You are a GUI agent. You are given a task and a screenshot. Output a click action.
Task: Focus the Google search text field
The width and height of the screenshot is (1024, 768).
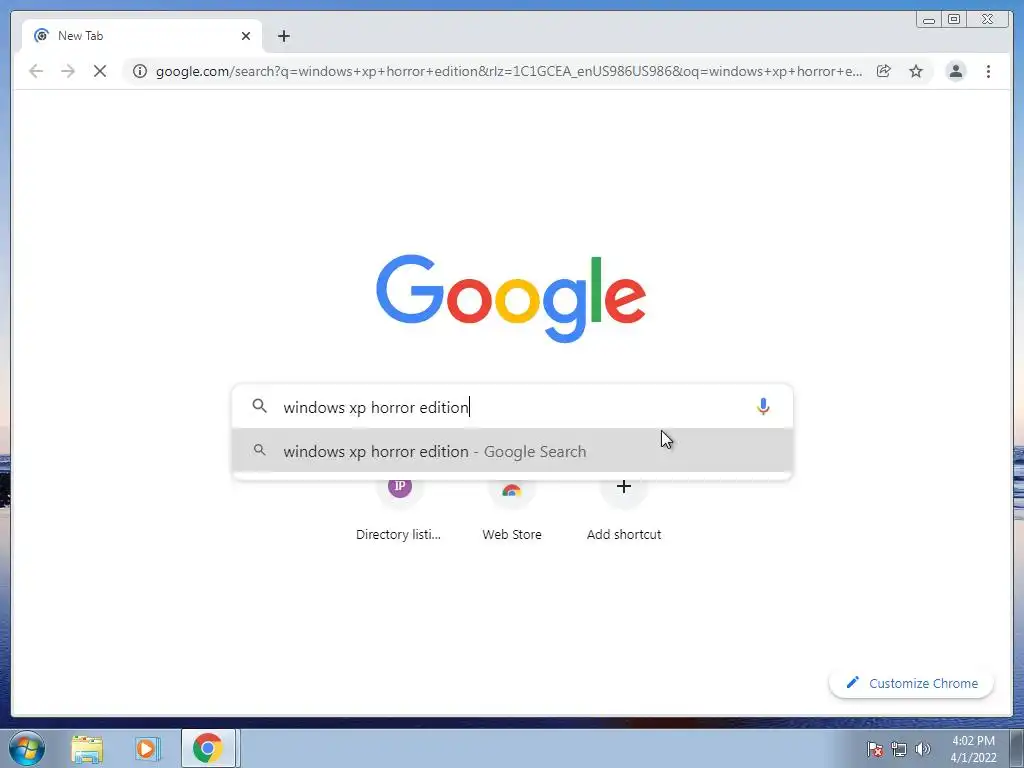click(513, 407)
